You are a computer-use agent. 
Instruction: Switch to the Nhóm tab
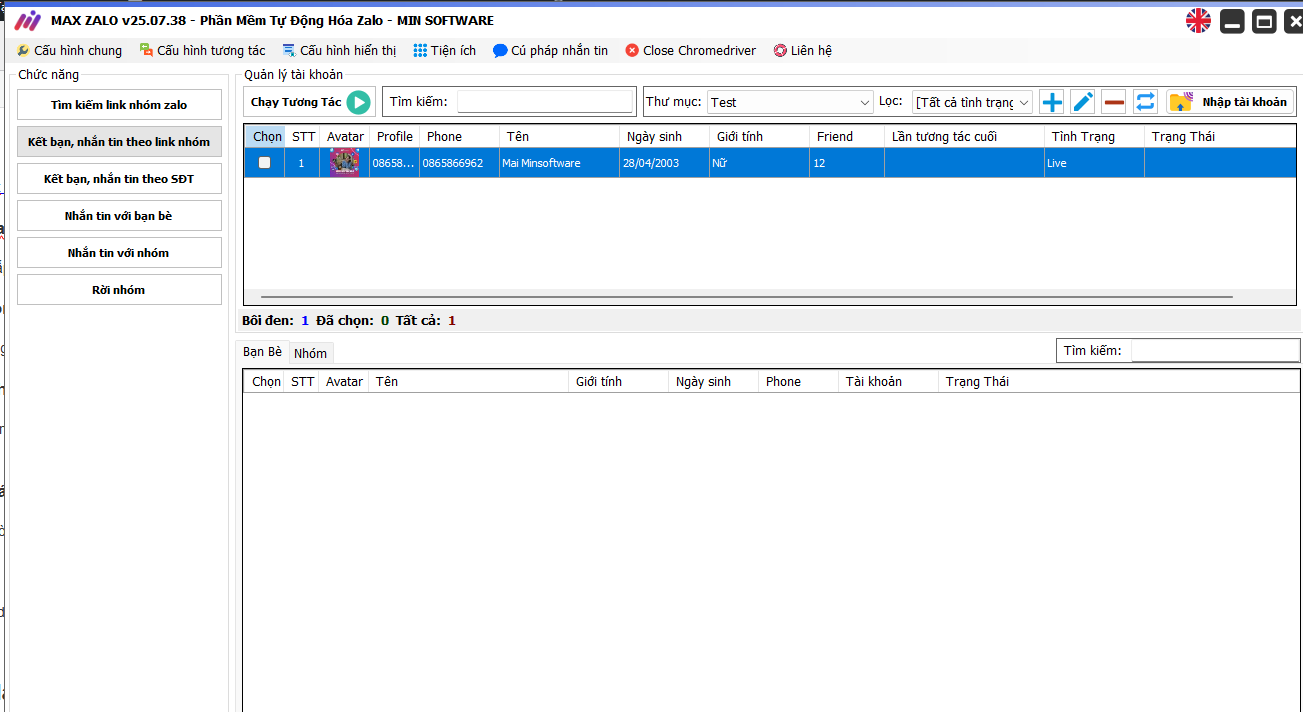pyautogui.click(x=310, y=353)
